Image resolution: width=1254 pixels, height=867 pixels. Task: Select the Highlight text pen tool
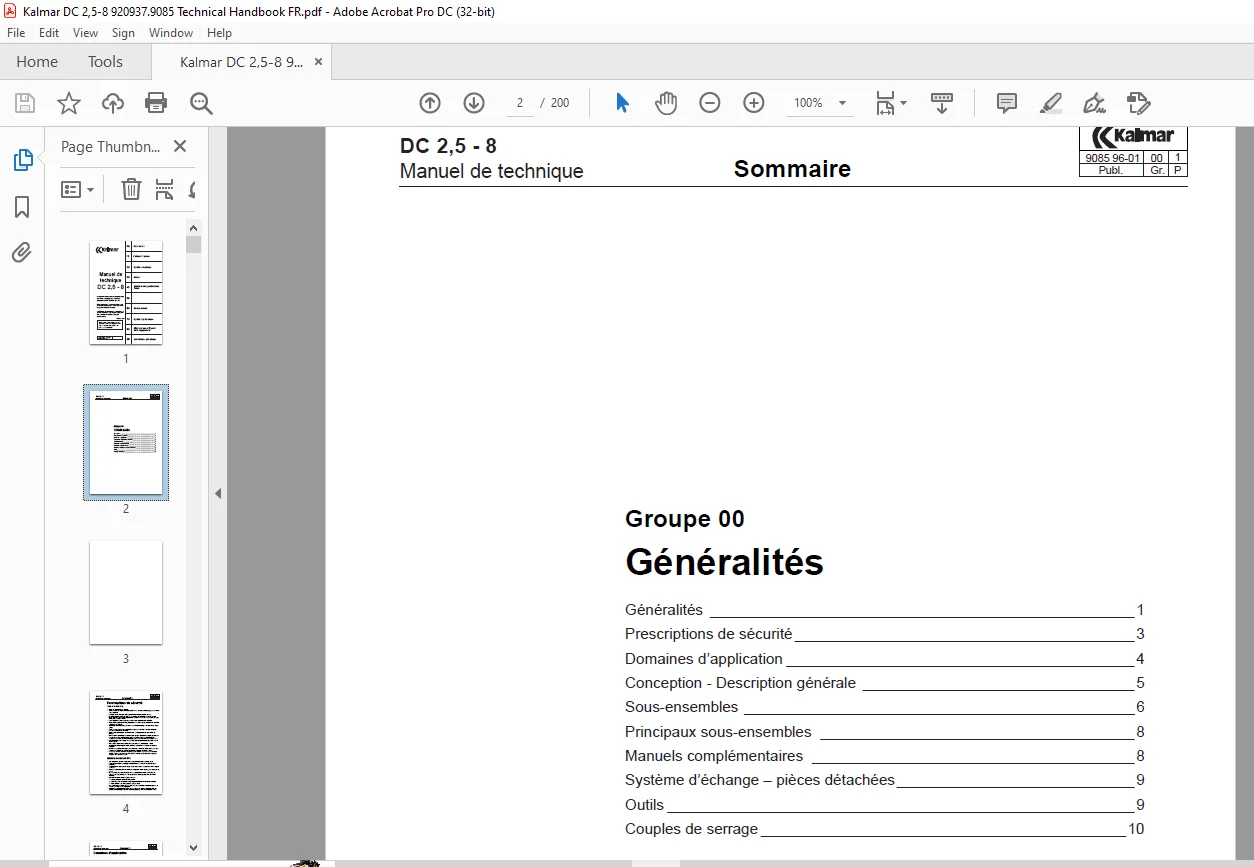pyautogui.click(x=1051, y=103)
